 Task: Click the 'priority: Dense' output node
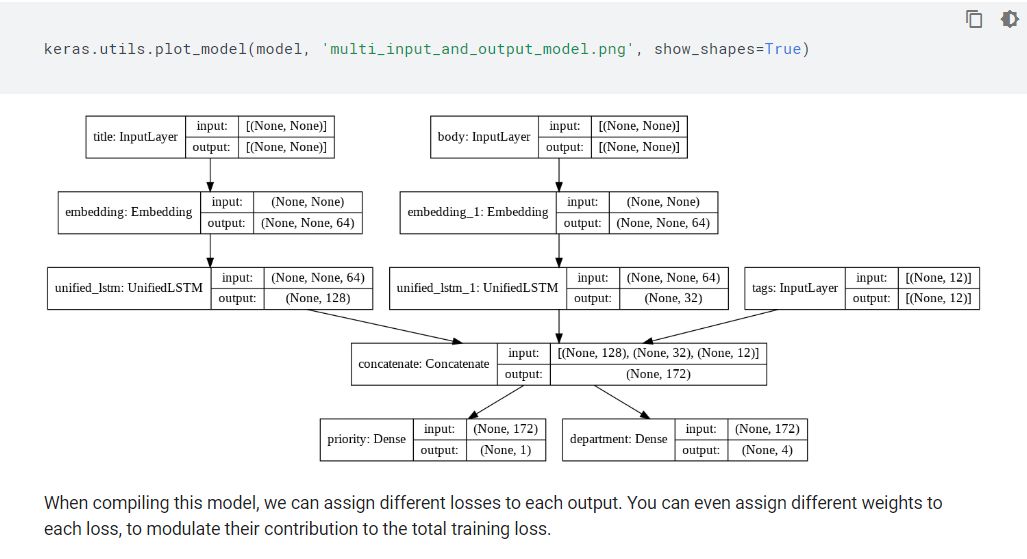pyautogui.click(x=366, y=439)
